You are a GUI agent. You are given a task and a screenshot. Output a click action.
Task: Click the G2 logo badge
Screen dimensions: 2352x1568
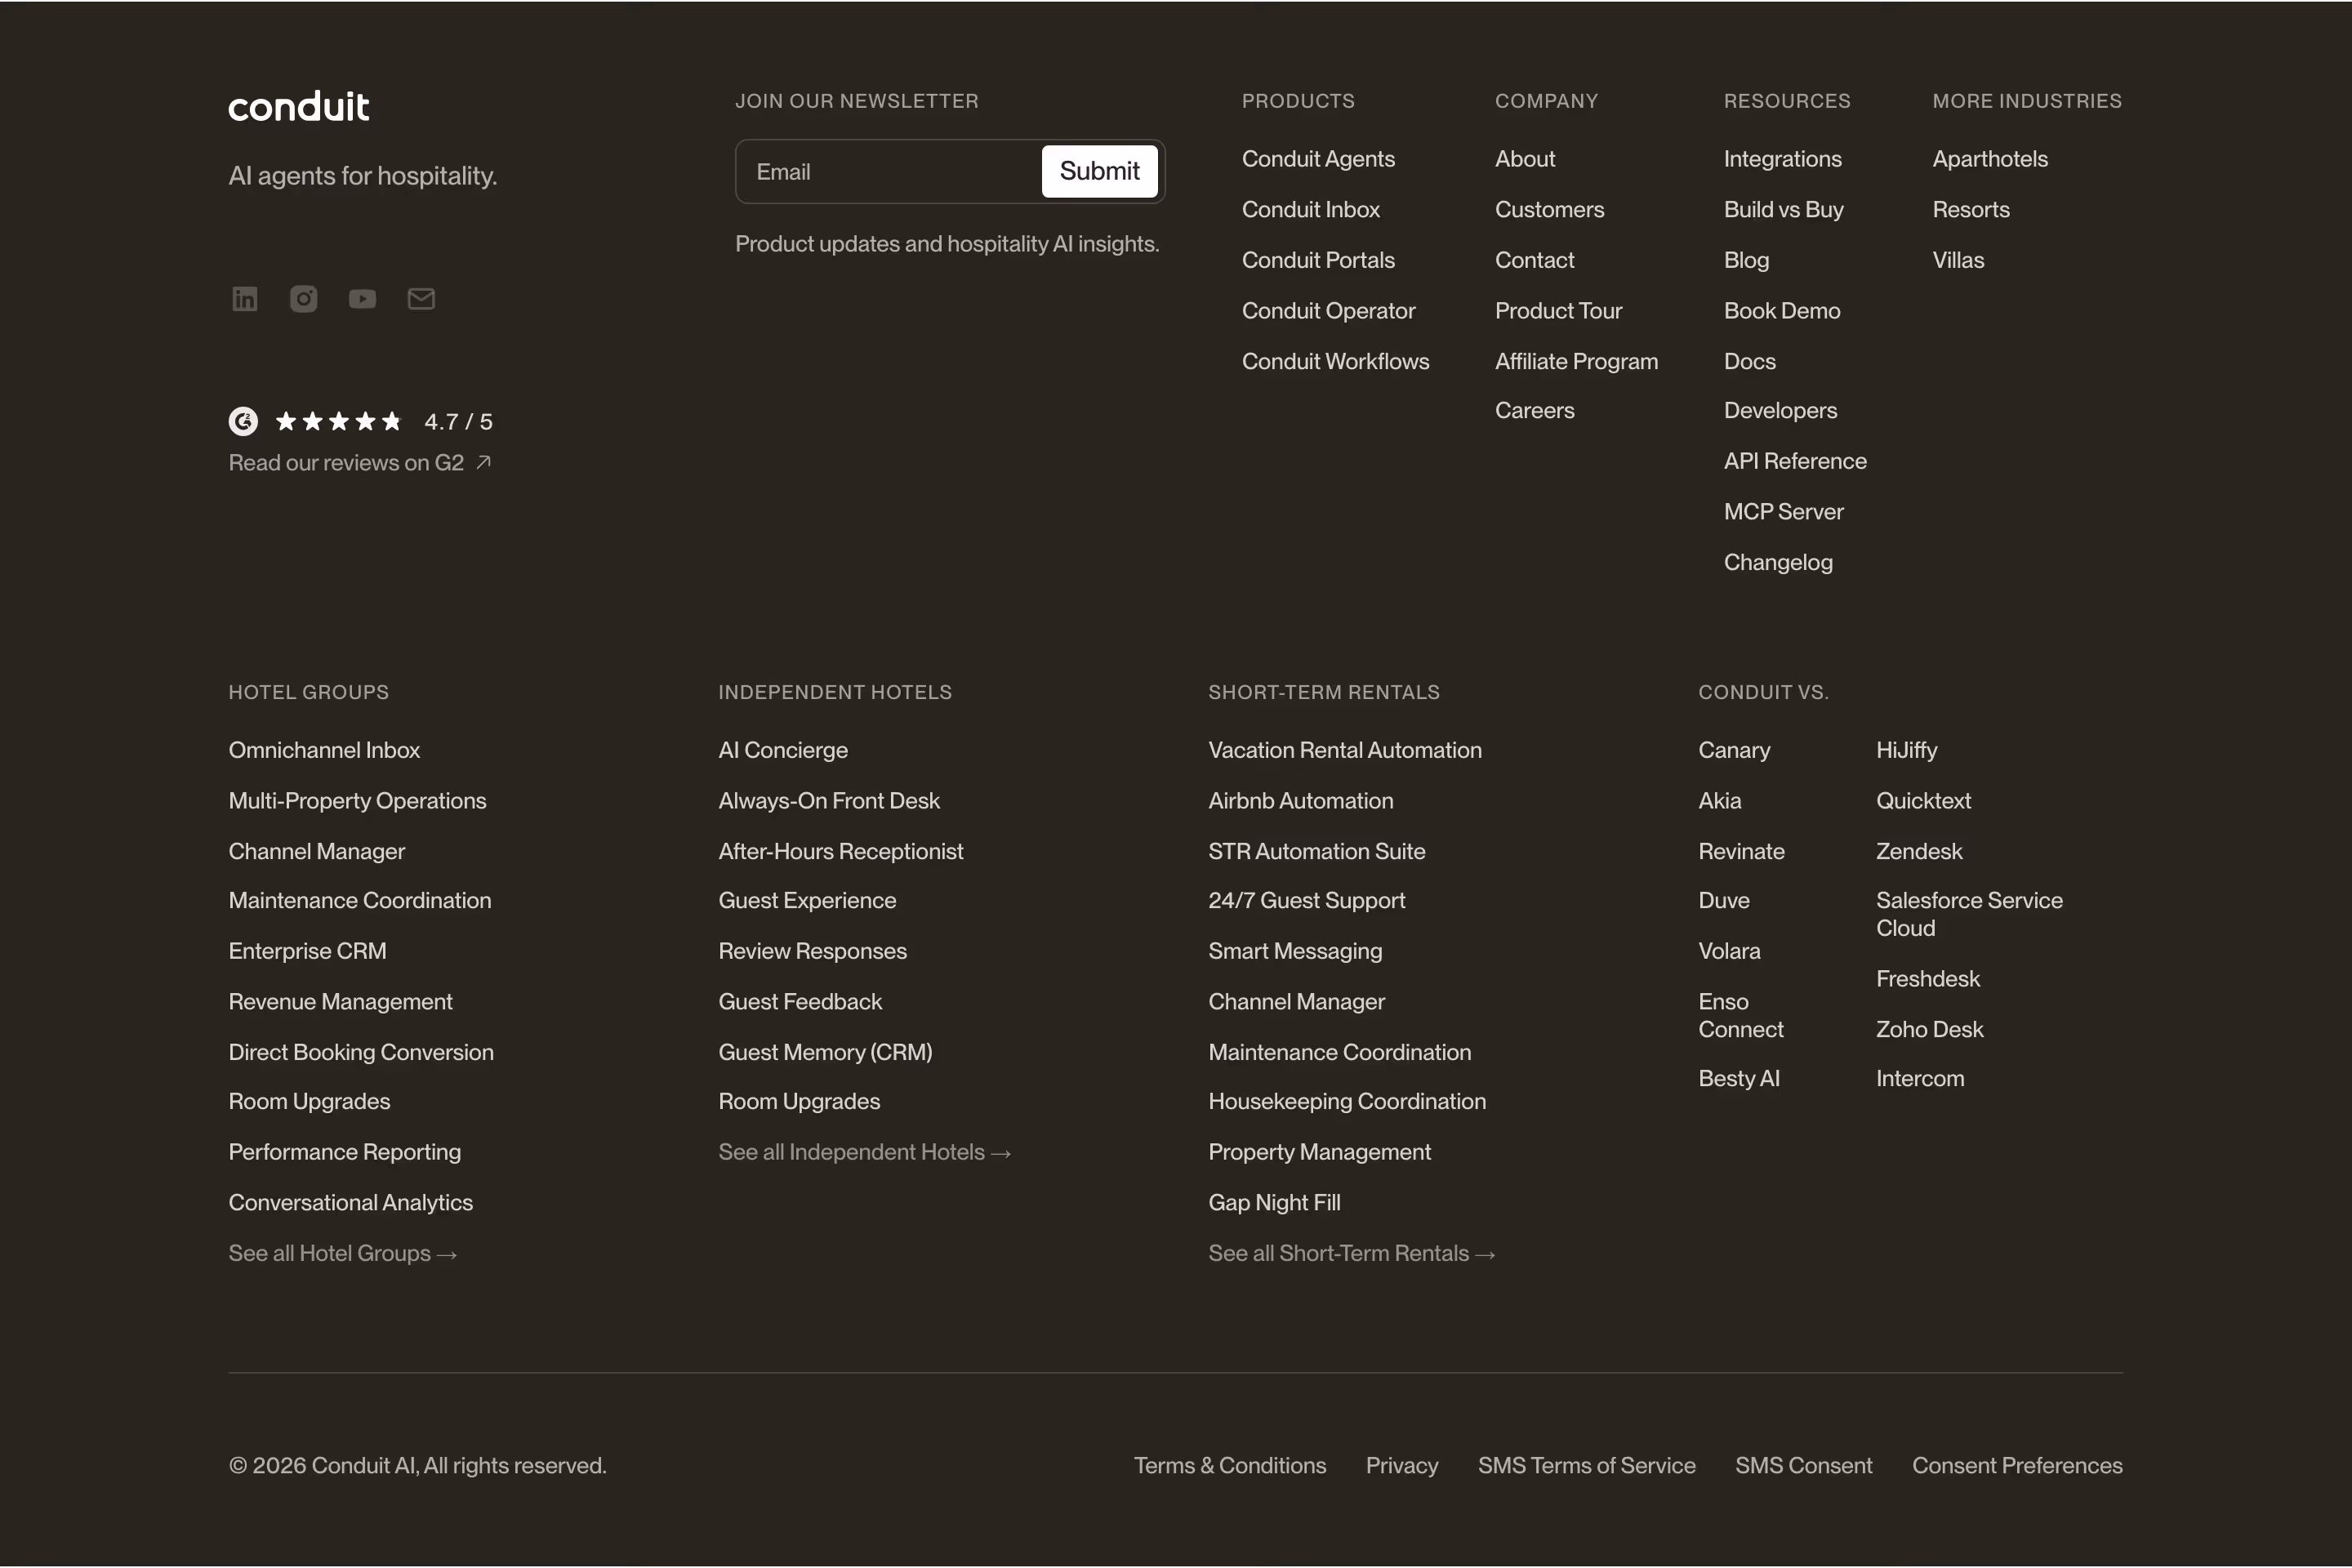click(x=243, y=421)
